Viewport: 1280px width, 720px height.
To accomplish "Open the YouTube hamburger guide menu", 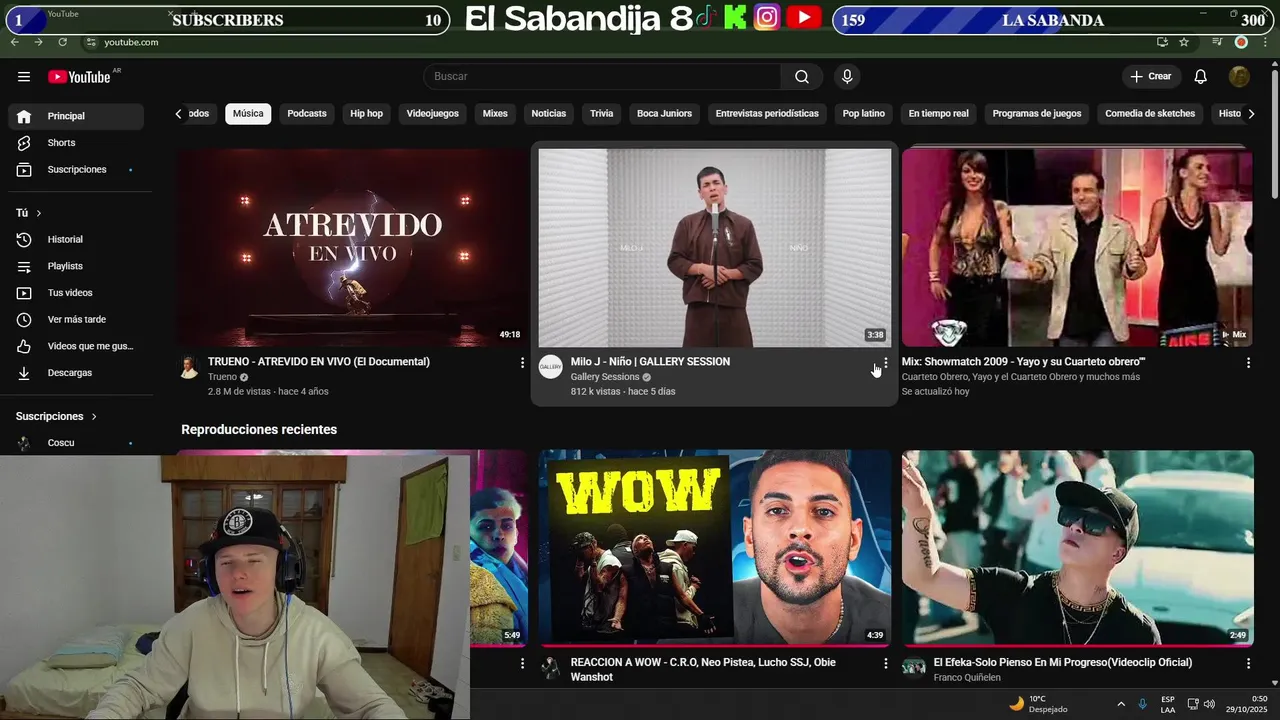I will (x=24, y=77).
